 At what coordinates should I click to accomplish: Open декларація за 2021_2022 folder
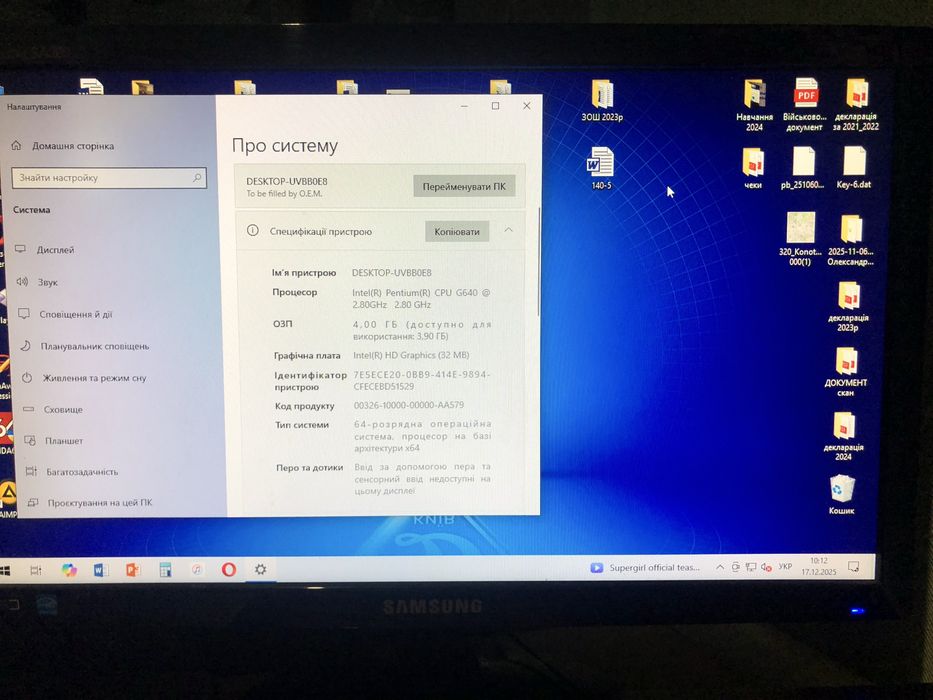pos(856,105)
